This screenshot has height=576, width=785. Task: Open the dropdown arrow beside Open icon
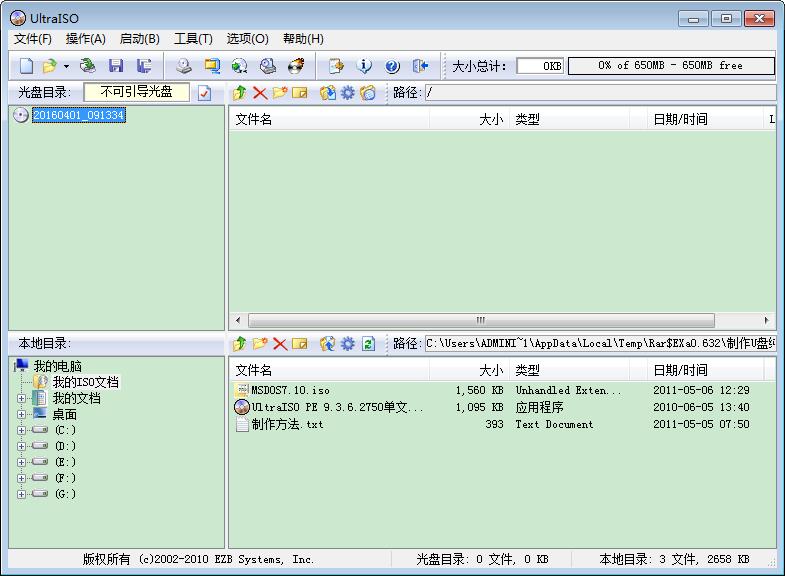66,66
